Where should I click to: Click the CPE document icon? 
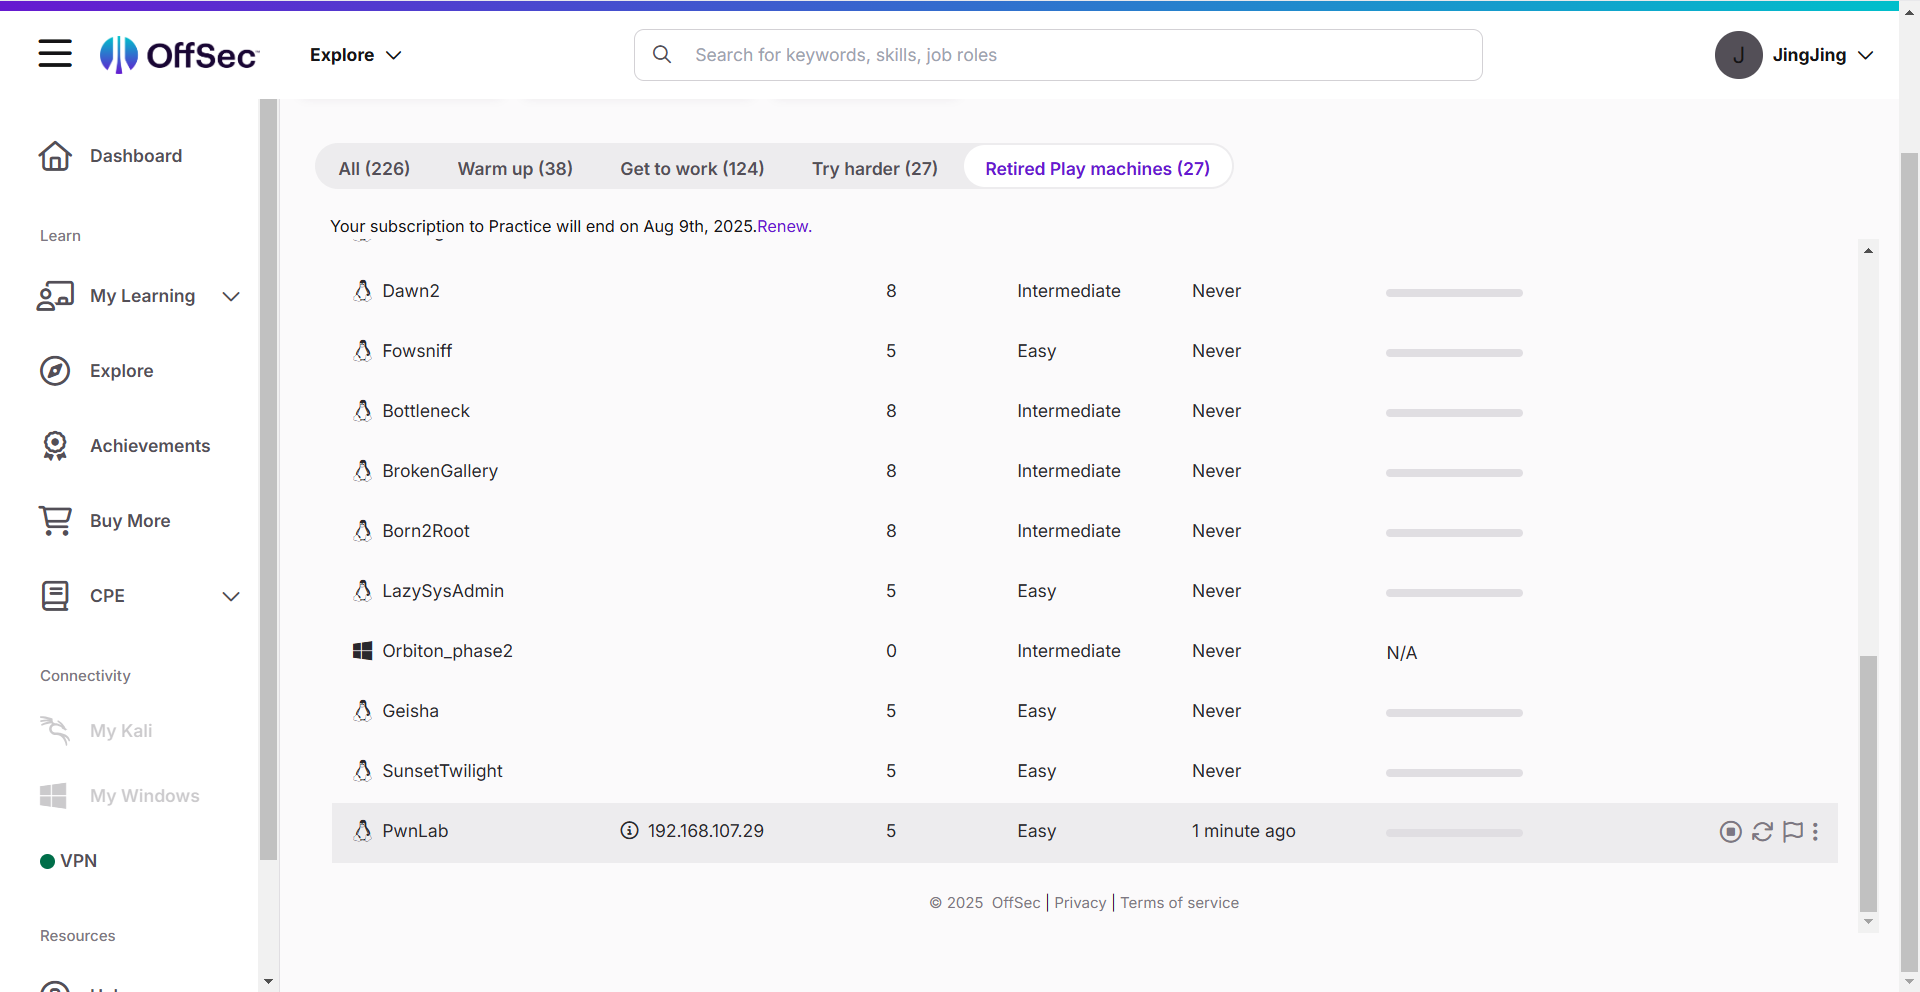[55, 596]
